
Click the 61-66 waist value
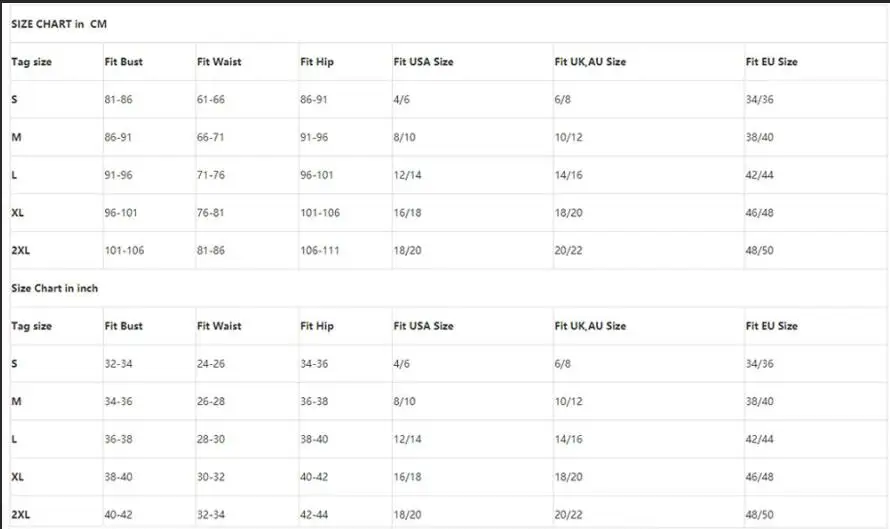(211, 100)
